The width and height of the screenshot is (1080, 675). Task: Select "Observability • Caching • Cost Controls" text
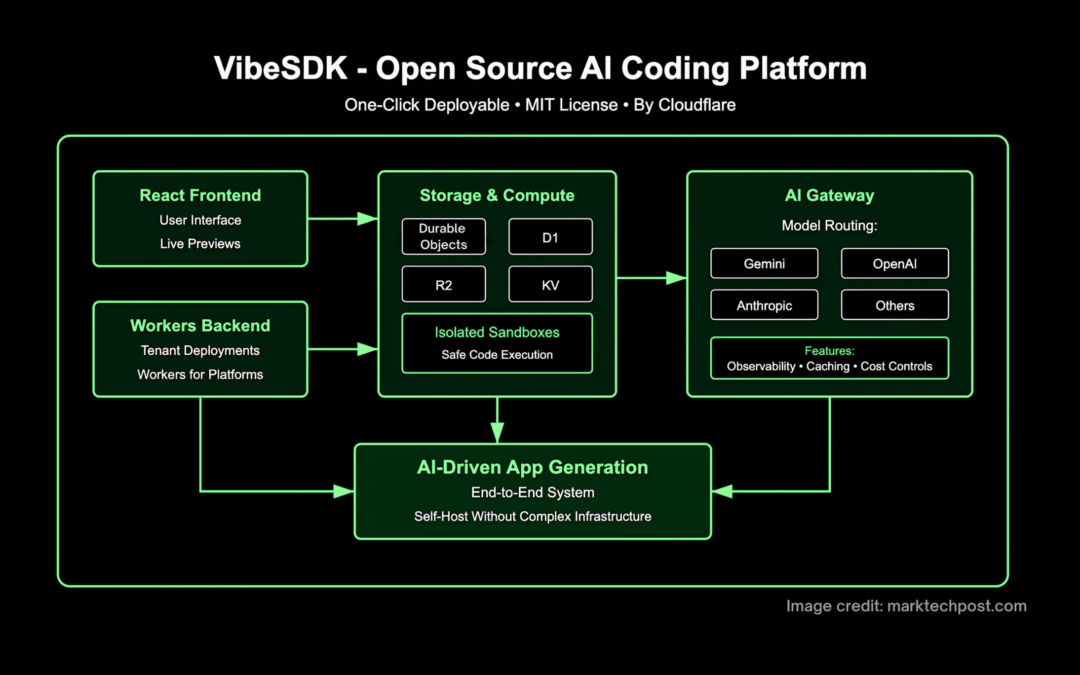click(829, 366)
